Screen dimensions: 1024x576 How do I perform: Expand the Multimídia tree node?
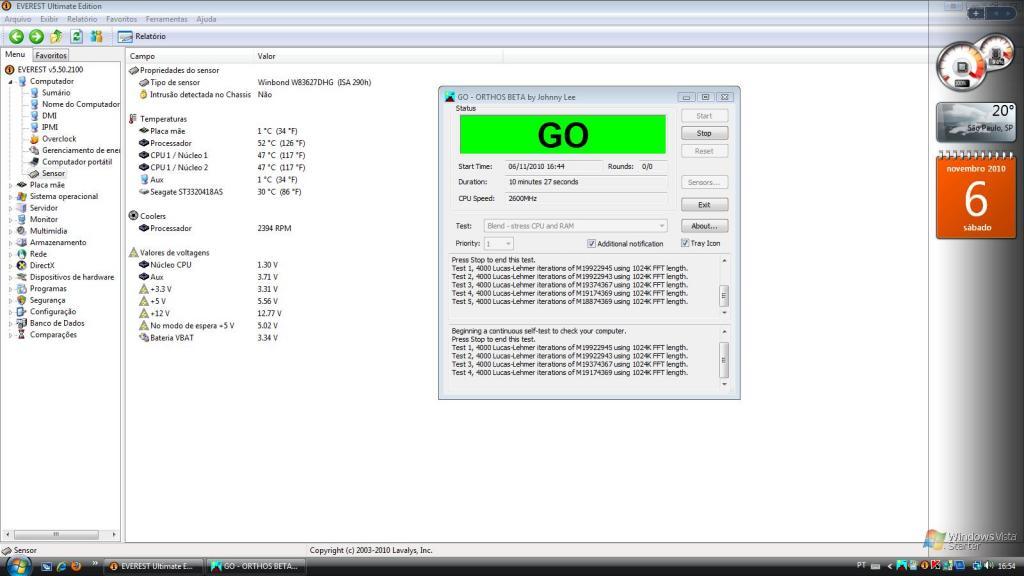(10, 231)
